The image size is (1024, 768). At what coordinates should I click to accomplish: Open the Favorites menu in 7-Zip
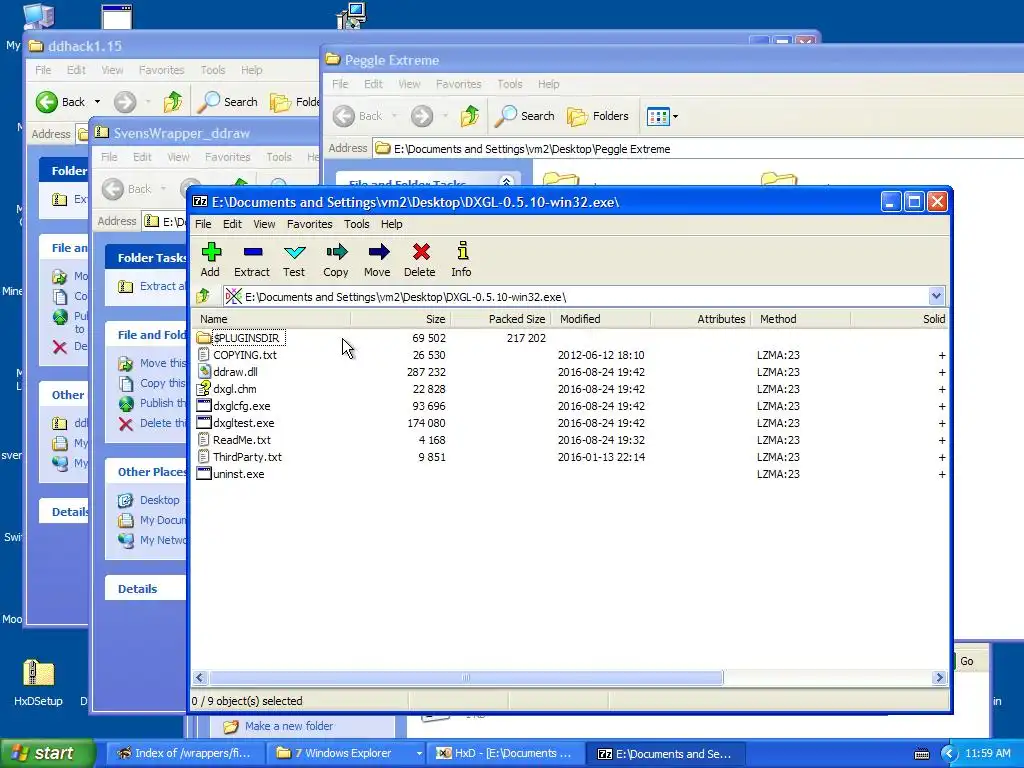coord(310,224)
